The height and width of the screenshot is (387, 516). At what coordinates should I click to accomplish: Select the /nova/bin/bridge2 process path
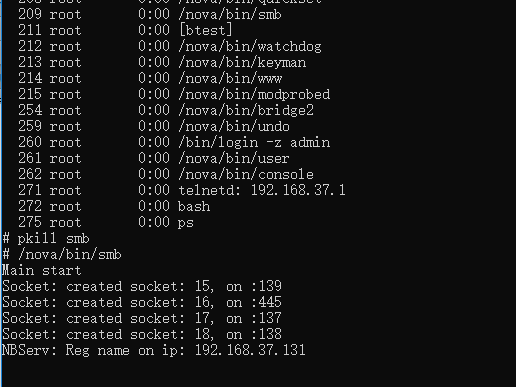pos(246,111)
